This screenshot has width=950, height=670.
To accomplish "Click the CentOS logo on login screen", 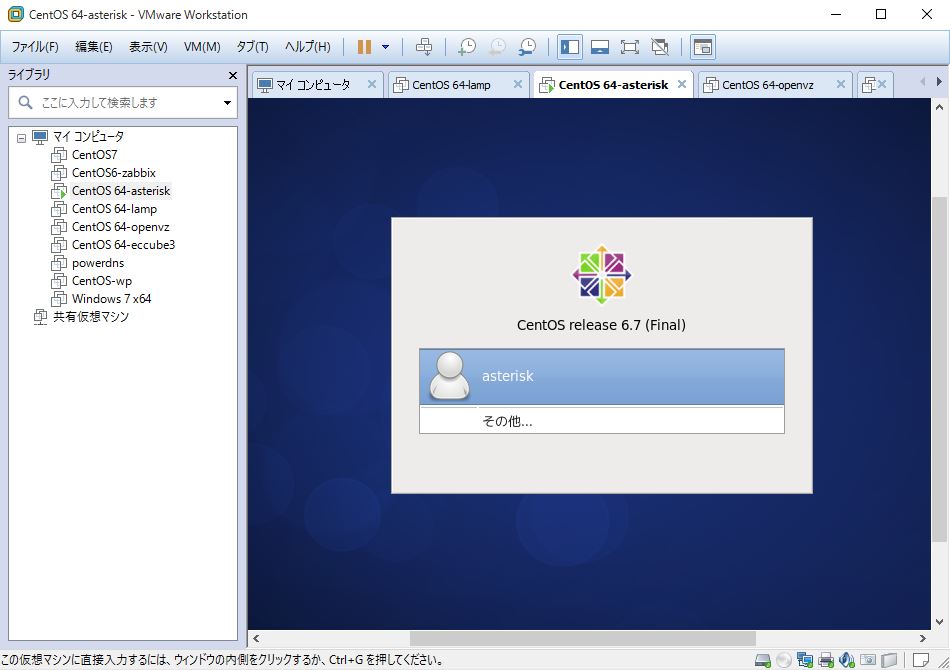I will pyautogui.click(x=602, y=275).
